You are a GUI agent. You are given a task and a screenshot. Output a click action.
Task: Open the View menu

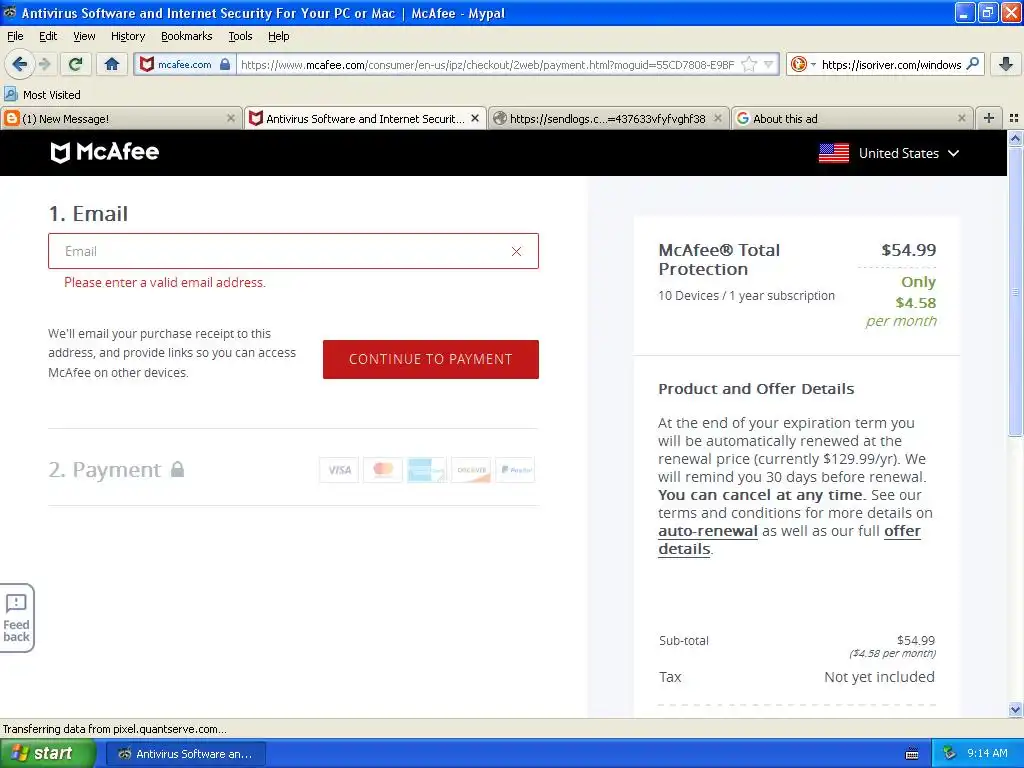[x=84, y=36]
